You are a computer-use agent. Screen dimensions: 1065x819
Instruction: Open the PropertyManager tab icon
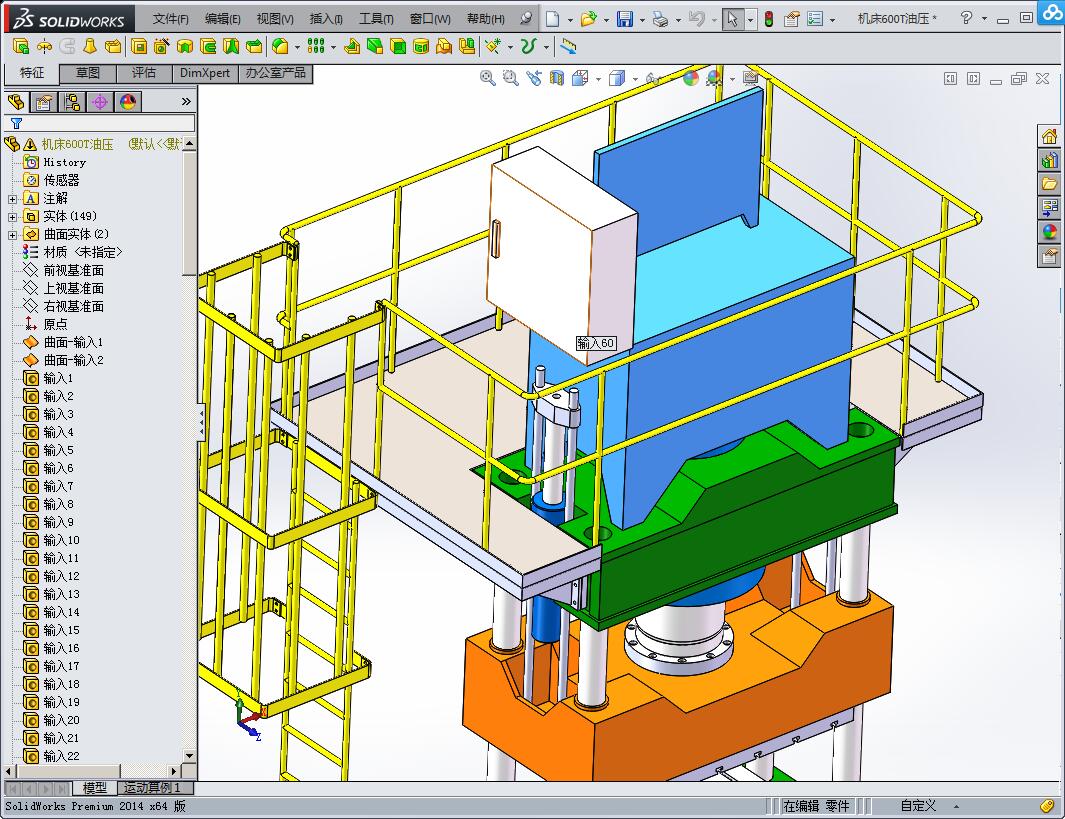[x=44, y=102]
